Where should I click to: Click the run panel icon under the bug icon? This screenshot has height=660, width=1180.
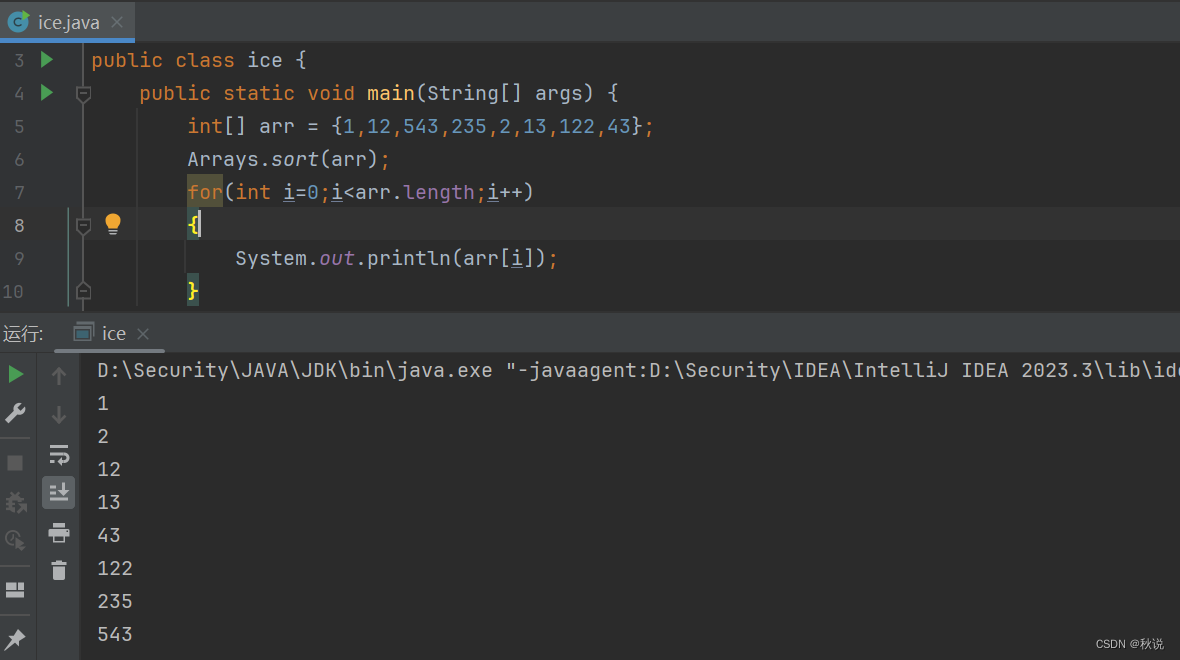coord(15,540)
